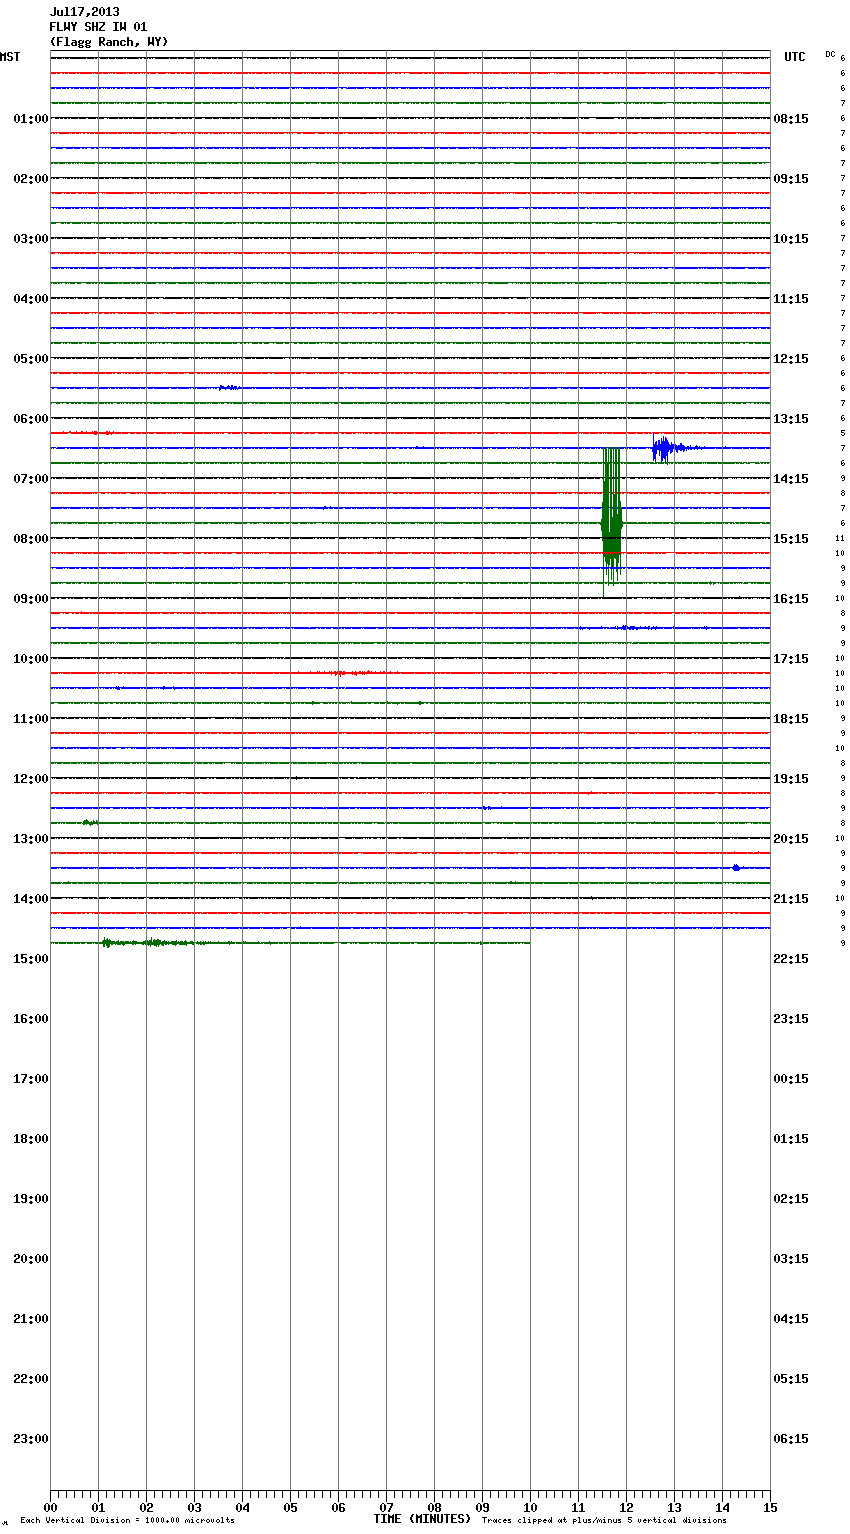Click the '08:00' MST hour label
The width and height of the screenshot is (850, 1534).
coord(31,539)
